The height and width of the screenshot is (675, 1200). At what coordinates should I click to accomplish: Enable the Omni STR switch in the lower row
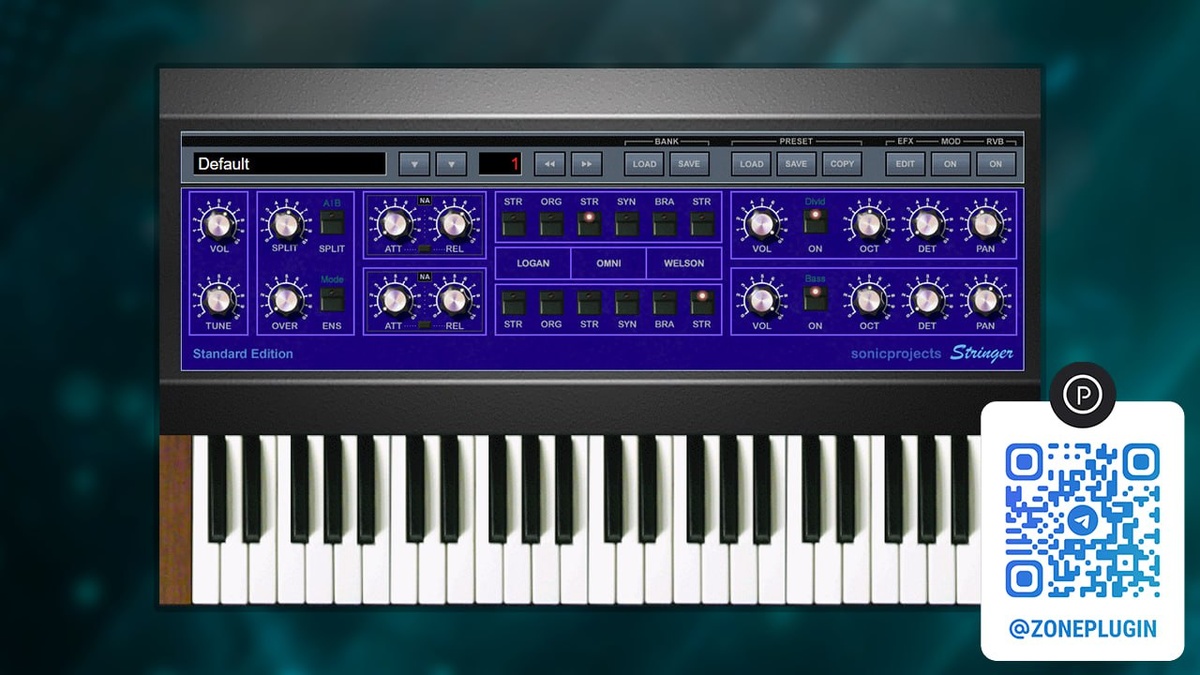(x=589, y=302)
